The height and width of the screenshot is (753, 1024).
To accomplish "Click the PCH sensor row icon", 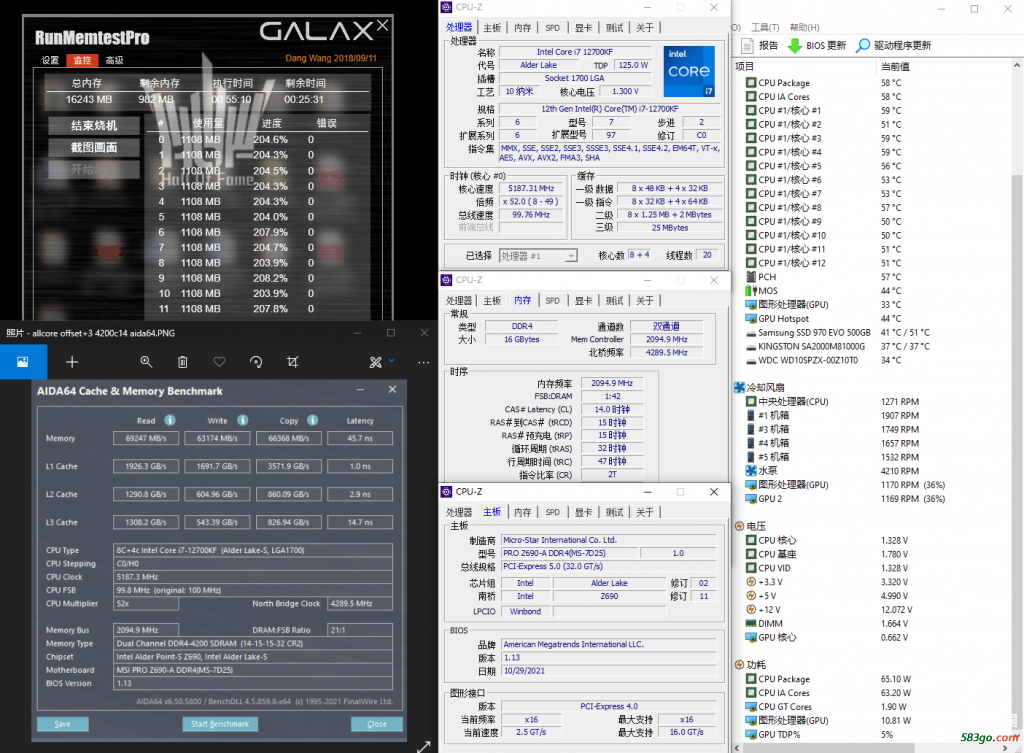I will 751,277.
